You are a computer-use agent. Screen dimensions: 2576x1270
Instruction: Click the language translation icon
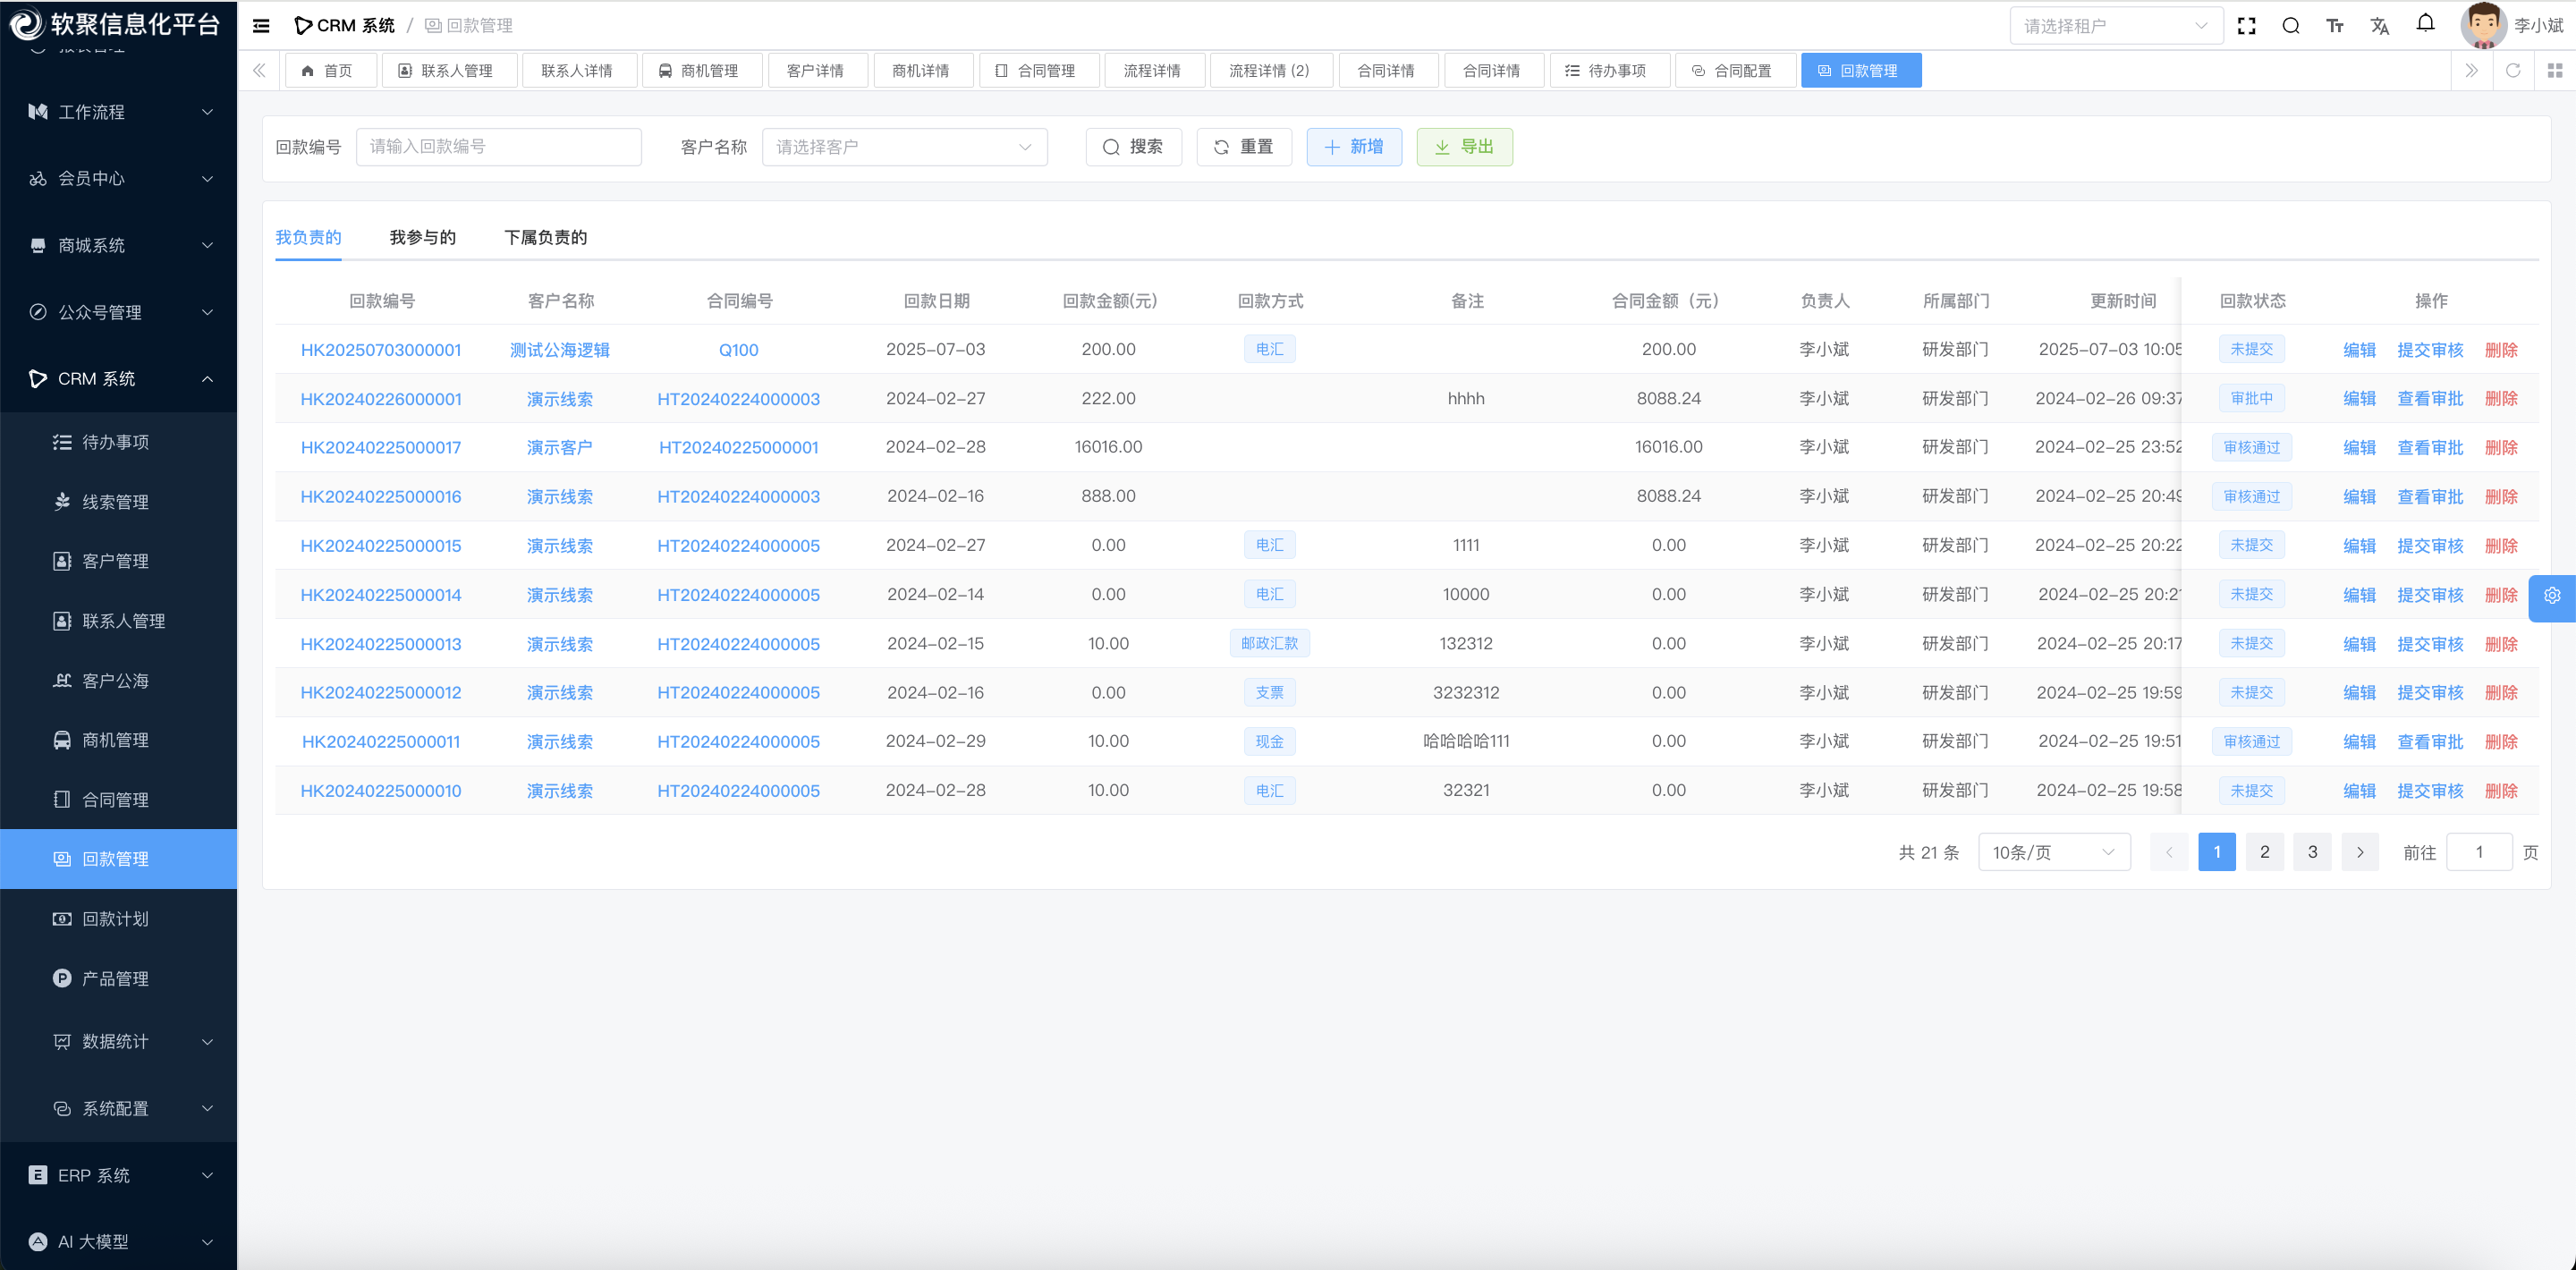pyautogui.click(x=2379, y=26)
